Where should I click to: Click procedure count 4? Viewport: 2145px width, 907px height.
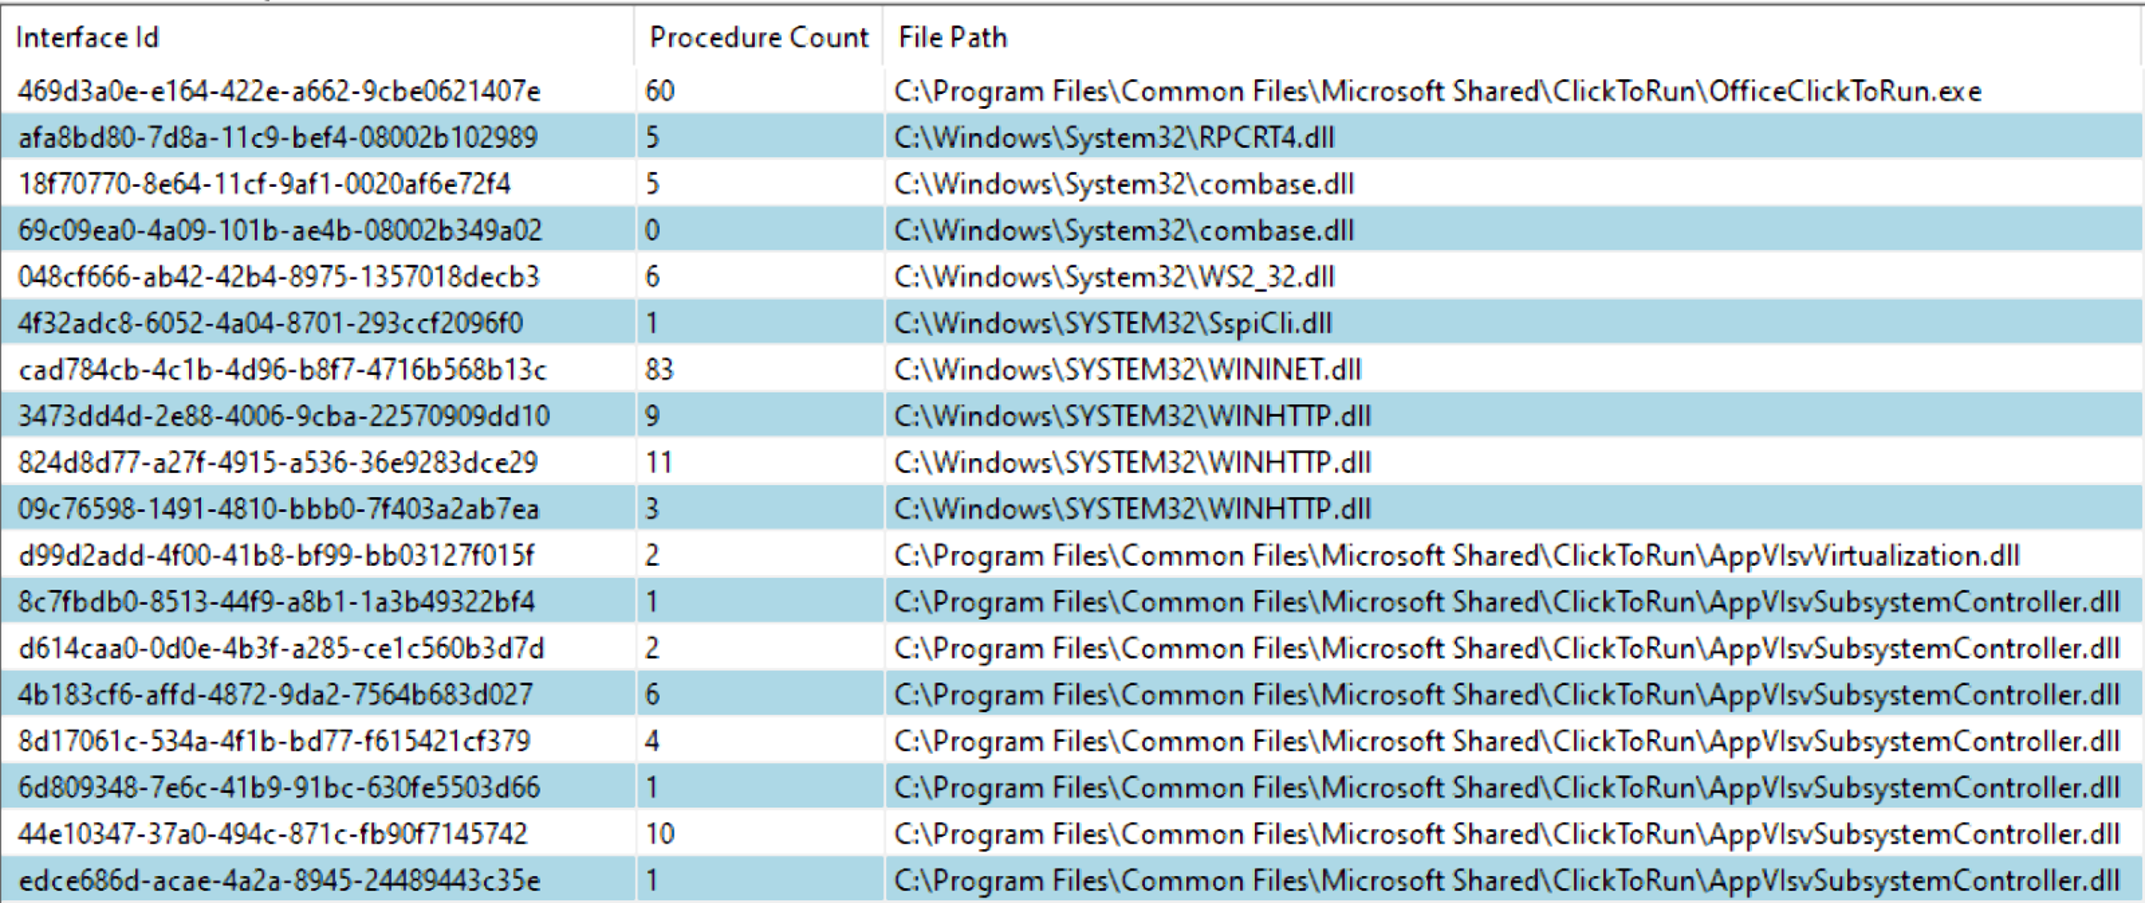pyautogui.click(x=652, y=741)
